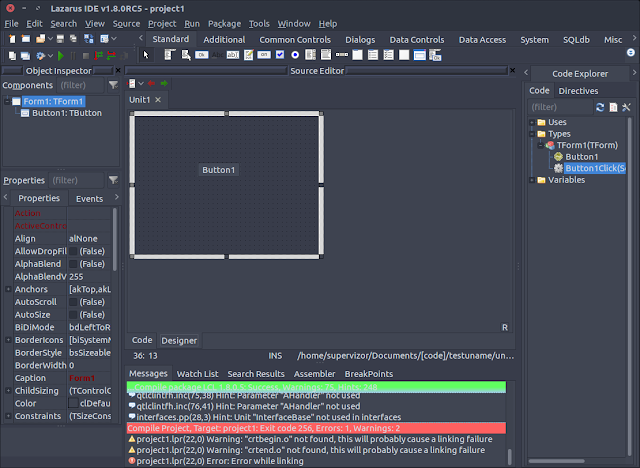Screen dimensions: 640x468
Task: Collapse the Types node in Code Explorer
Action: pos(532,133)
